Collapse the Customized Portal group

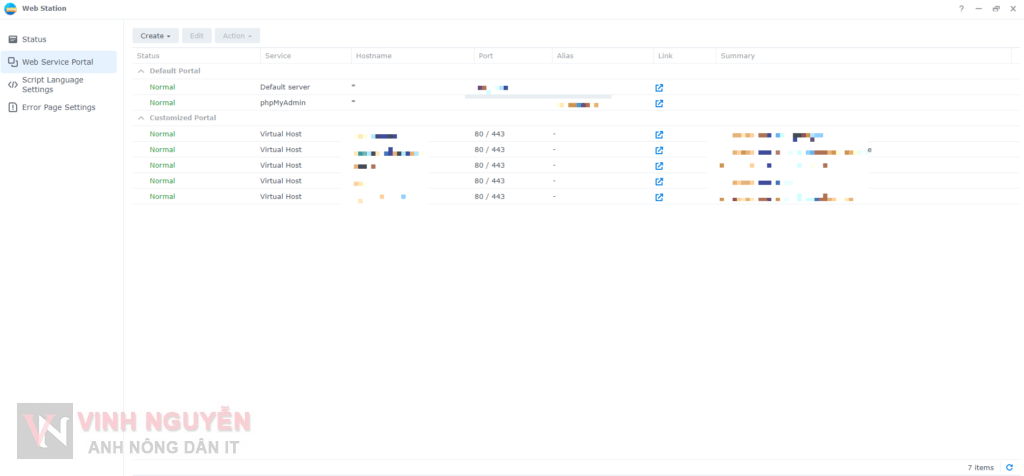pos(140,118)
